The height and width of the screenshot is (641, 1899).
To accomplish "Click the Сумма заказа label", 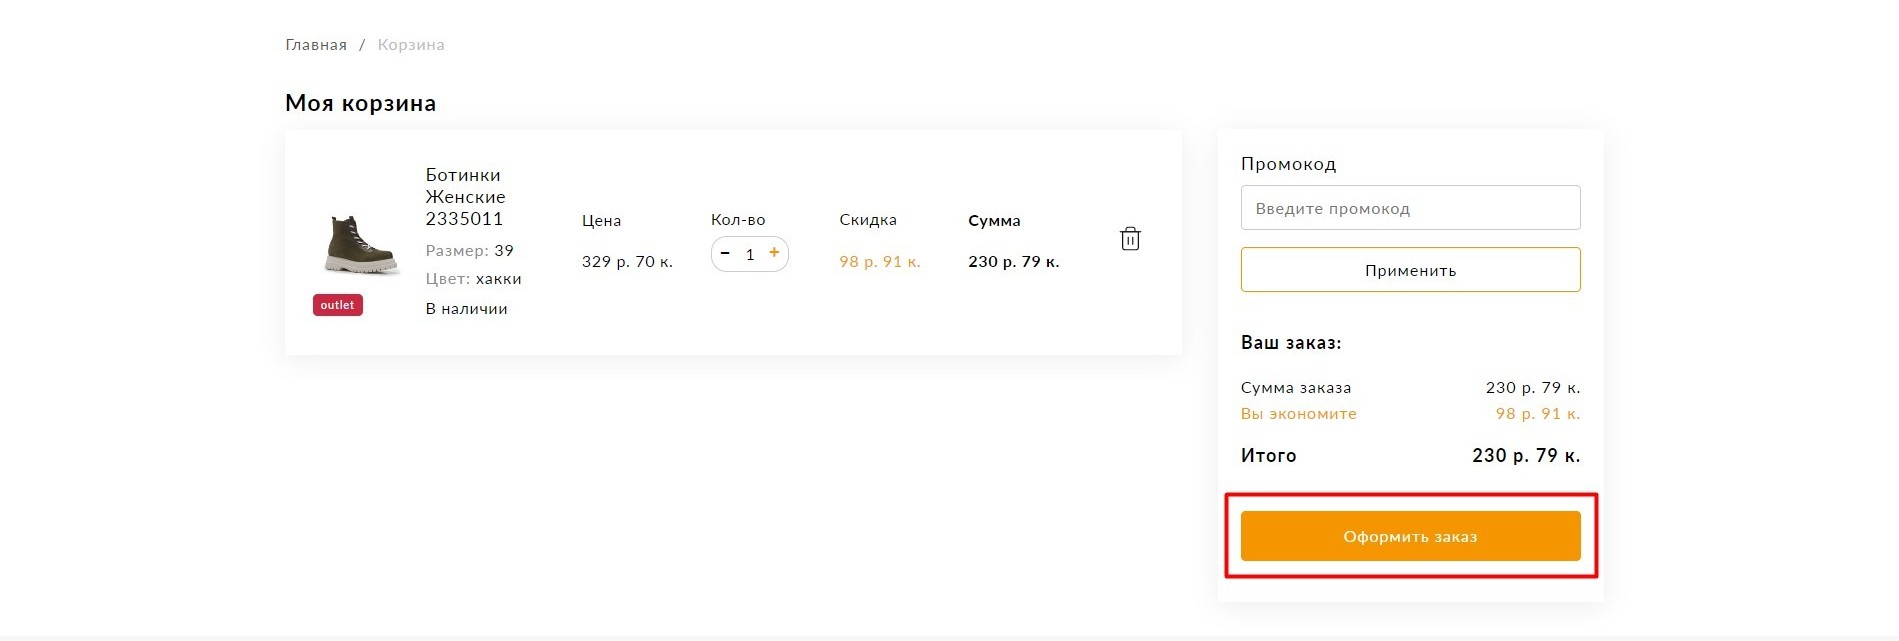I will [1296, 388].
